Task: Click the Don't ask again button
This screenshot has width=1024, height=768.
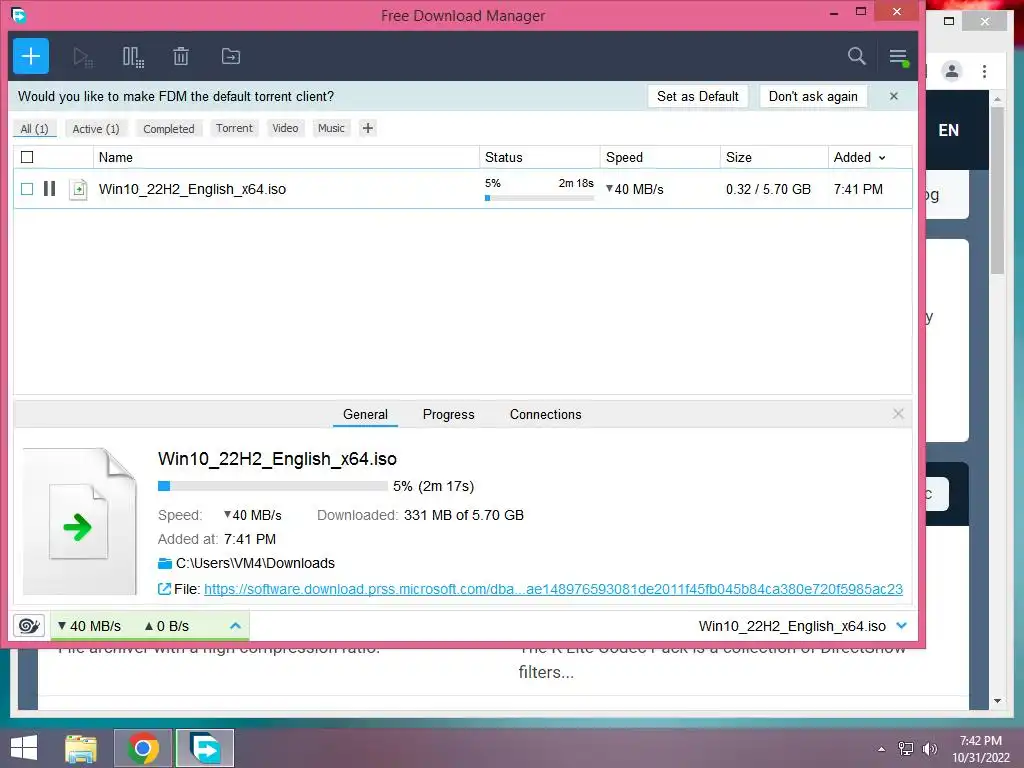Action: (813, 96)
